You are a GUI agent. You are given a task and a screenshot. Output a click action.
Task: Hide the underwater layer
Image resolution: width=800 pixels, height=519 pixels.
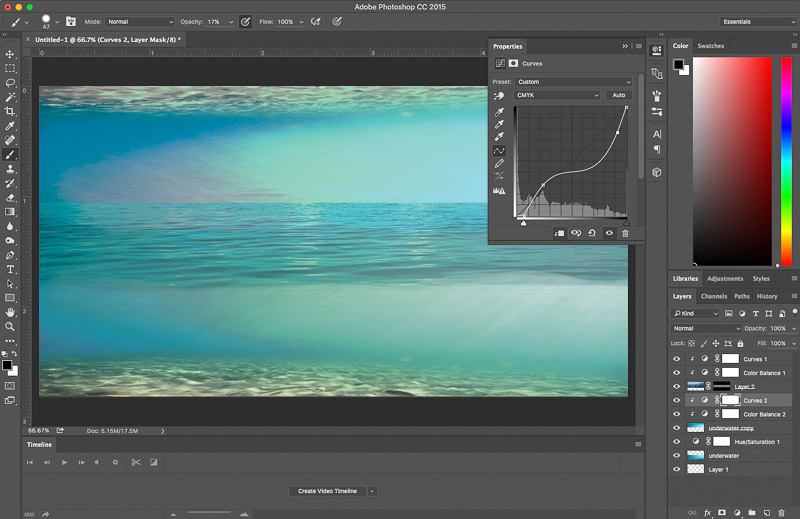click(x=677, y=455)
